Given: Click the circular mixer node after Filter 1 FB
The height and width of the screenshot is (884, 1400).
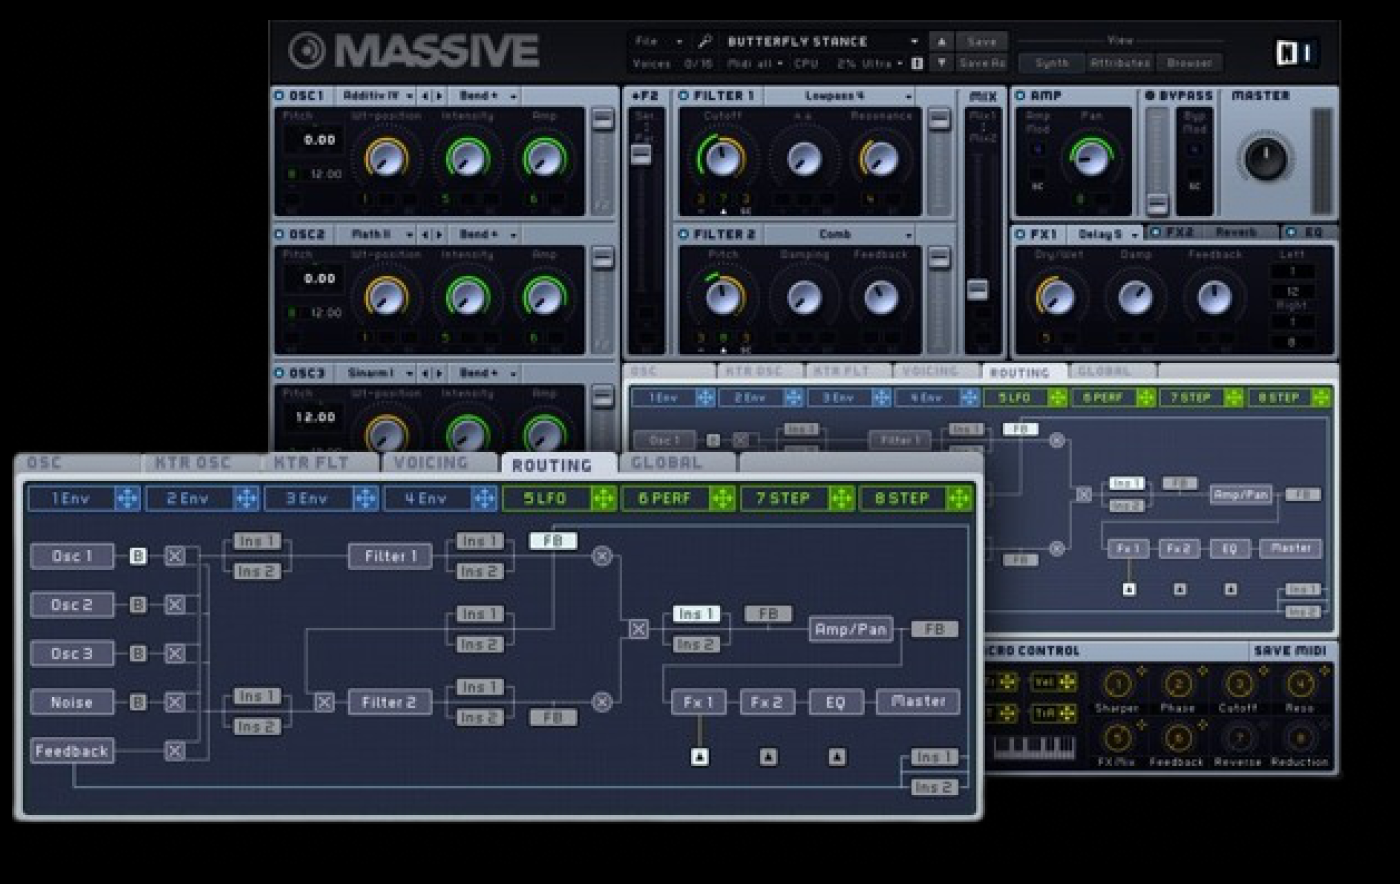Looking at the screenshot, I should click(602, 556).
